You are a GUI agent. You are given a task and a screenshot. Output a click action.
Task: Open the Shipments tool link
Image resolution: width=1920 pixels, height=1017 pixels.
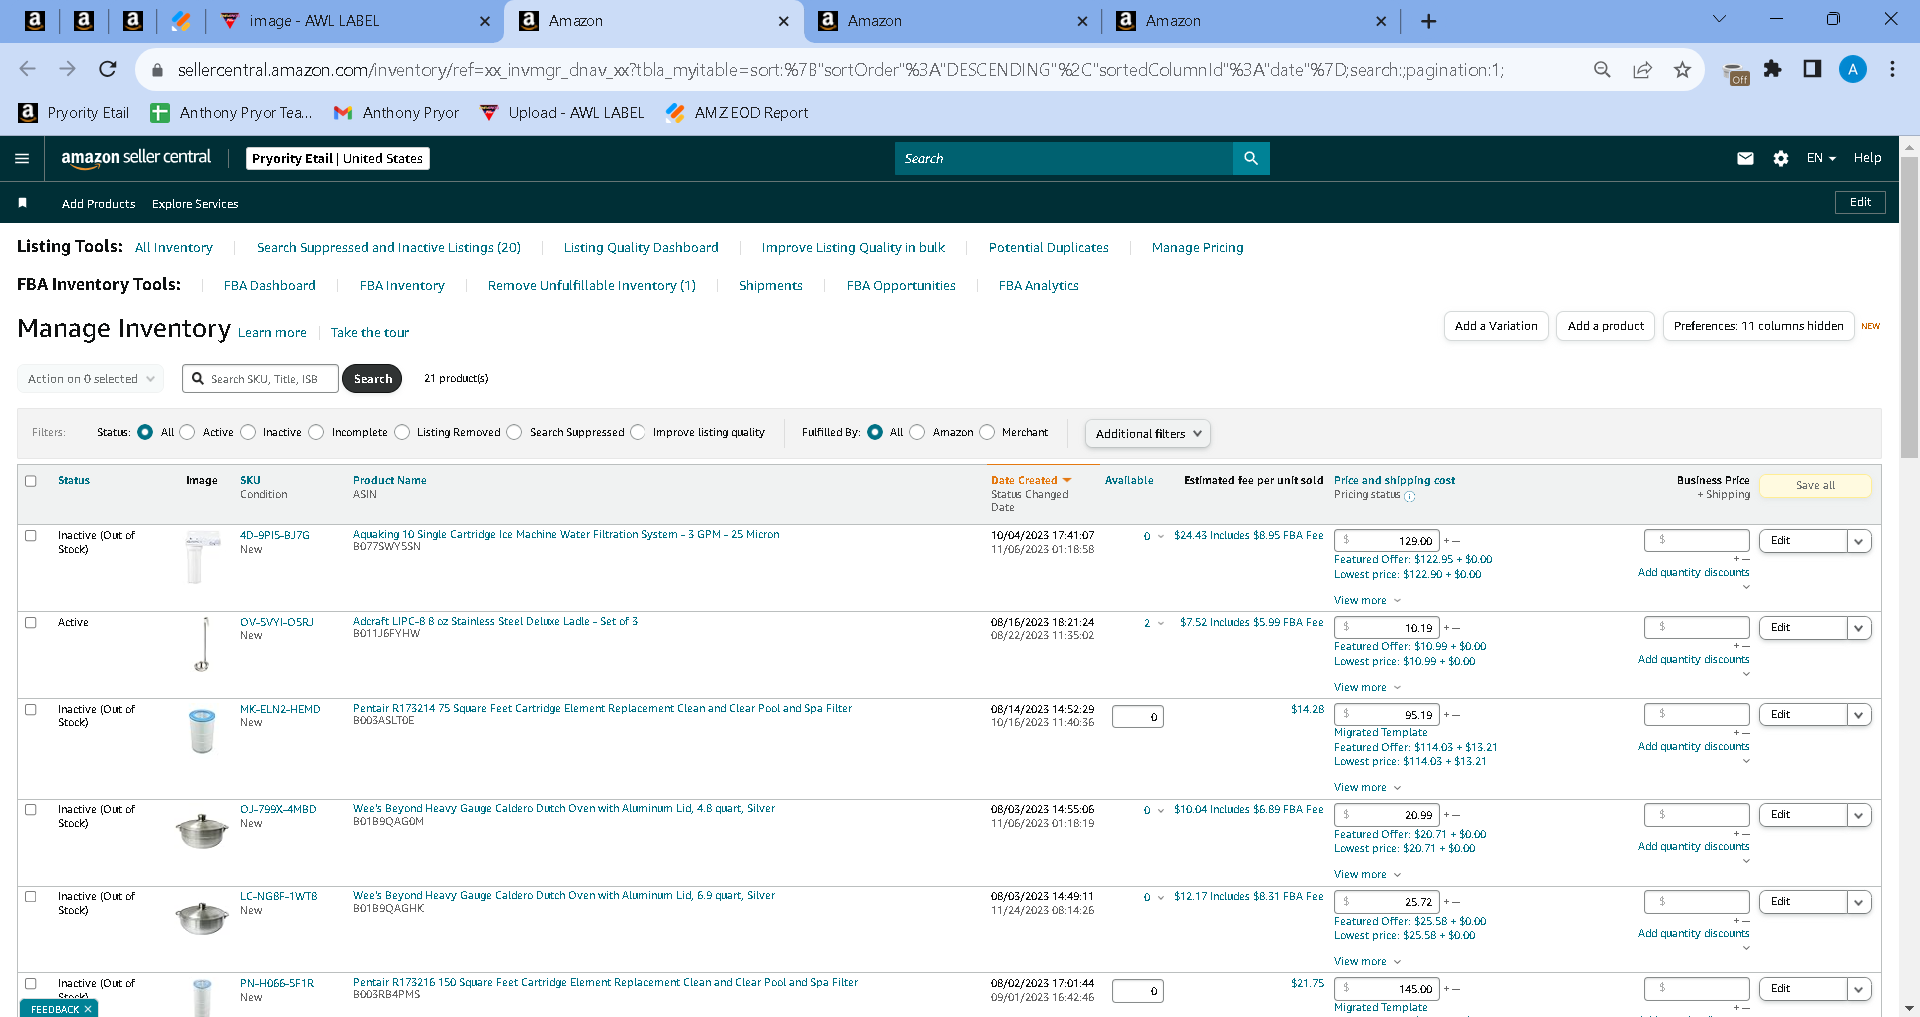tap(770, 286)
